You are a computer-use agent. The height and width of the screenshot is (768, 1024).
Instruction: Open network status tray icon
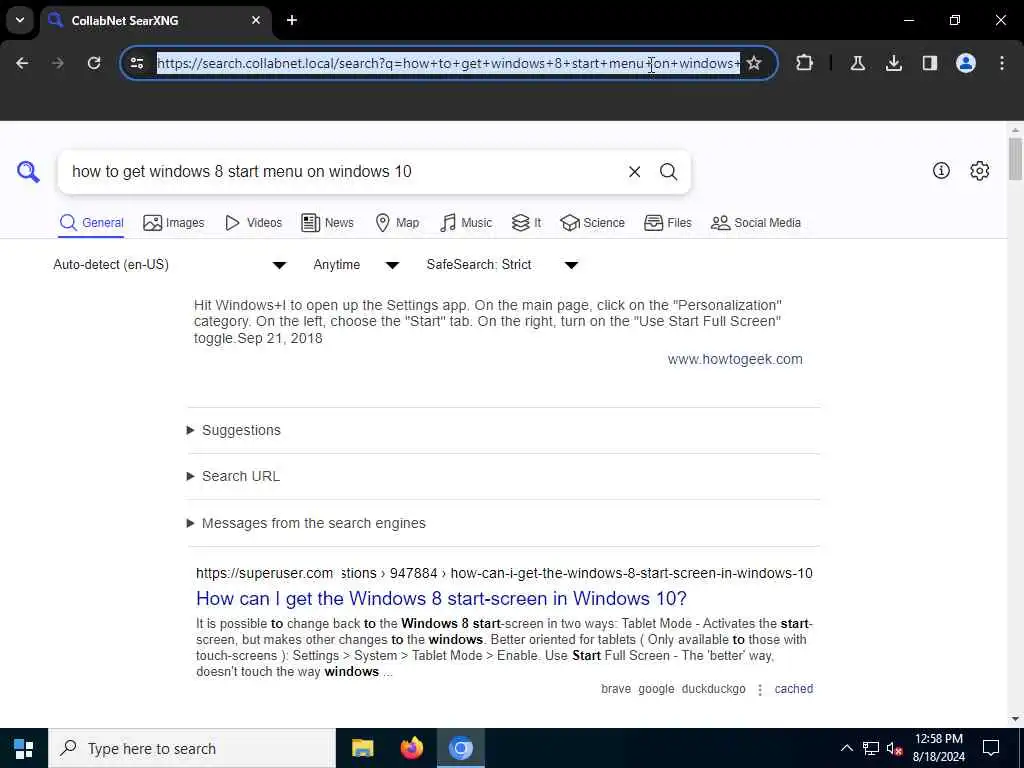871,748
